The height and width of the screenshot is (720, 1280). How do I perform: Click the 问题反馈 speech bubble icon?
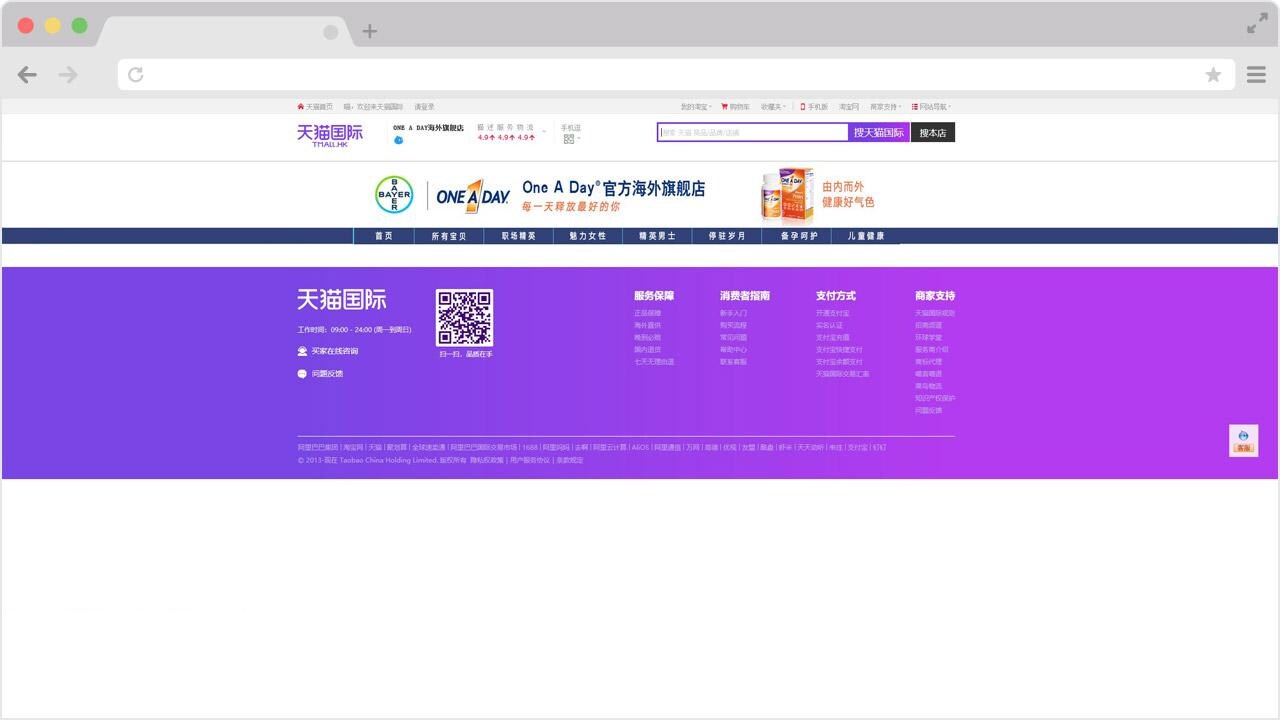pyautogui.click(x=302, y=374)
